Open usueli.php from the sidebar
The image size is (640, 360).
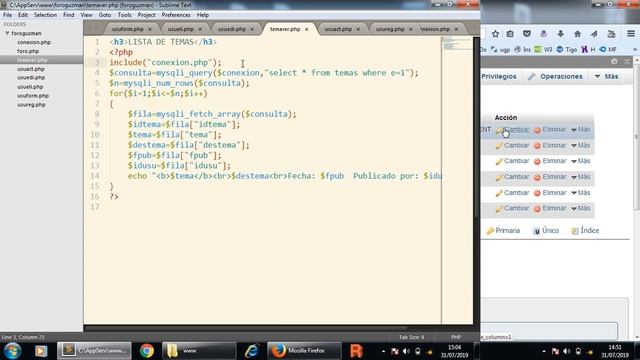point(30,87)
